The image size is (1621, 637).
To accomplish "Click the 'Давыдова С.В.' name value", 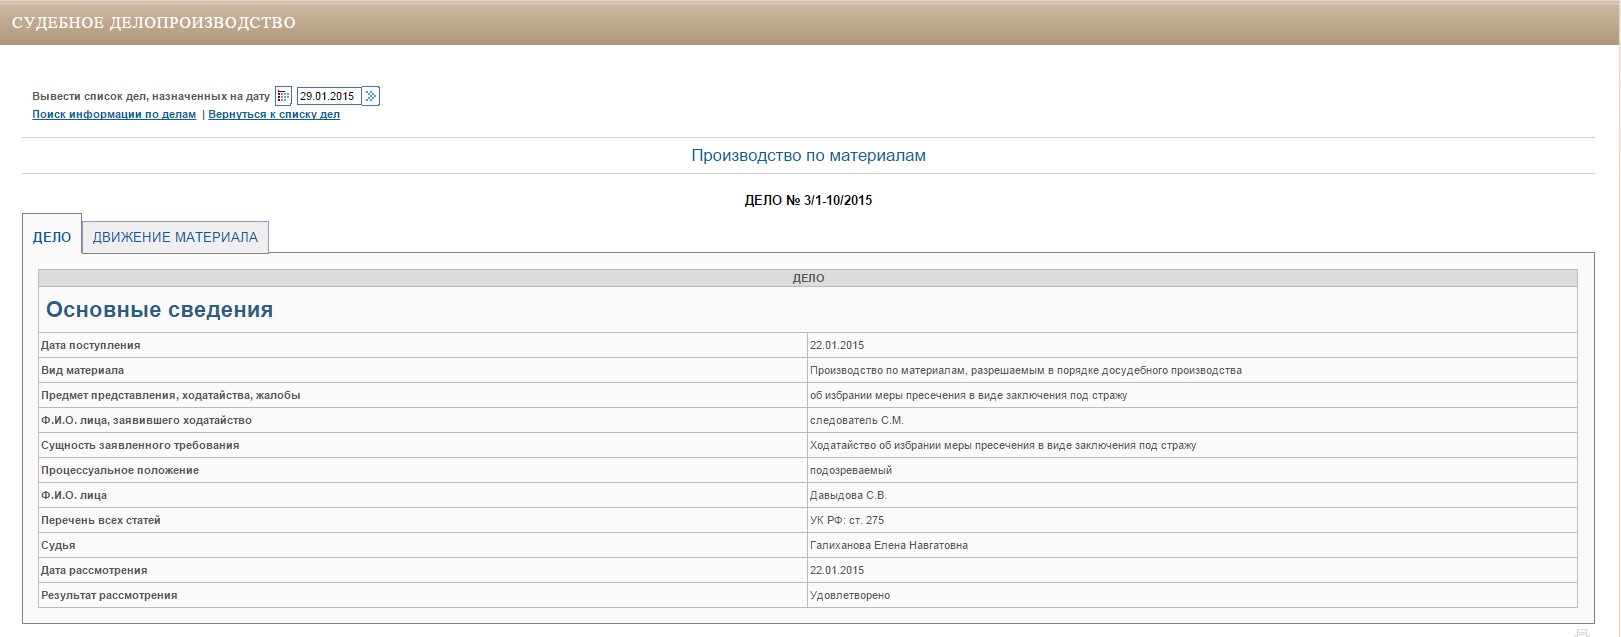I will click(x=848, y=495).
